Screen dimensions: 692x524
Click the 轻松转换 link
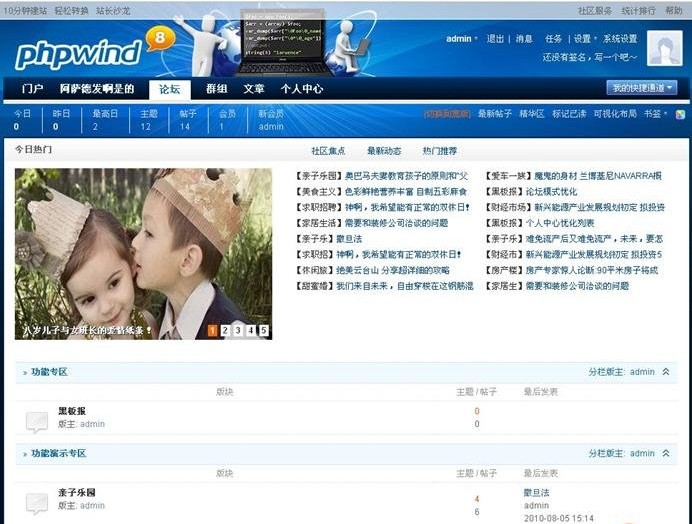pyautogui.click(x=71, y=11)
